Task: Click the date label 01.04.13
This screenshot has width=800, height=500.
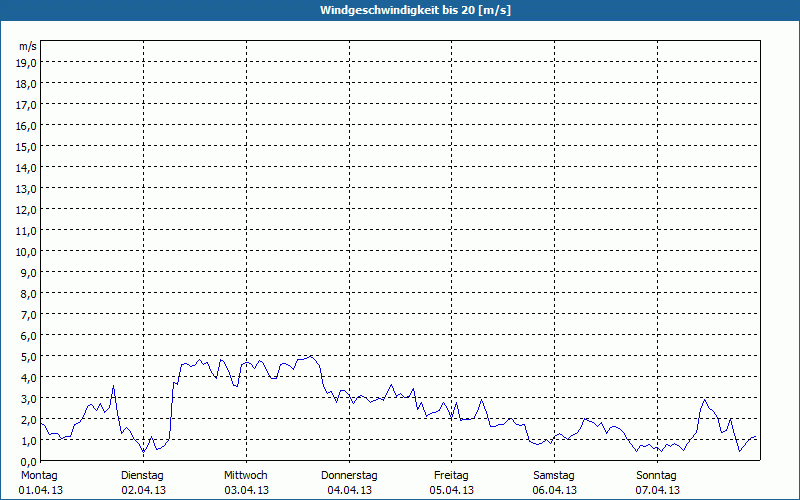Action: click(x=41, y=491)
